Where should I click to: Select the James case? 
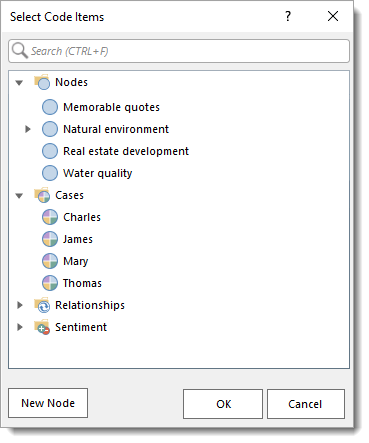(78, 239)
